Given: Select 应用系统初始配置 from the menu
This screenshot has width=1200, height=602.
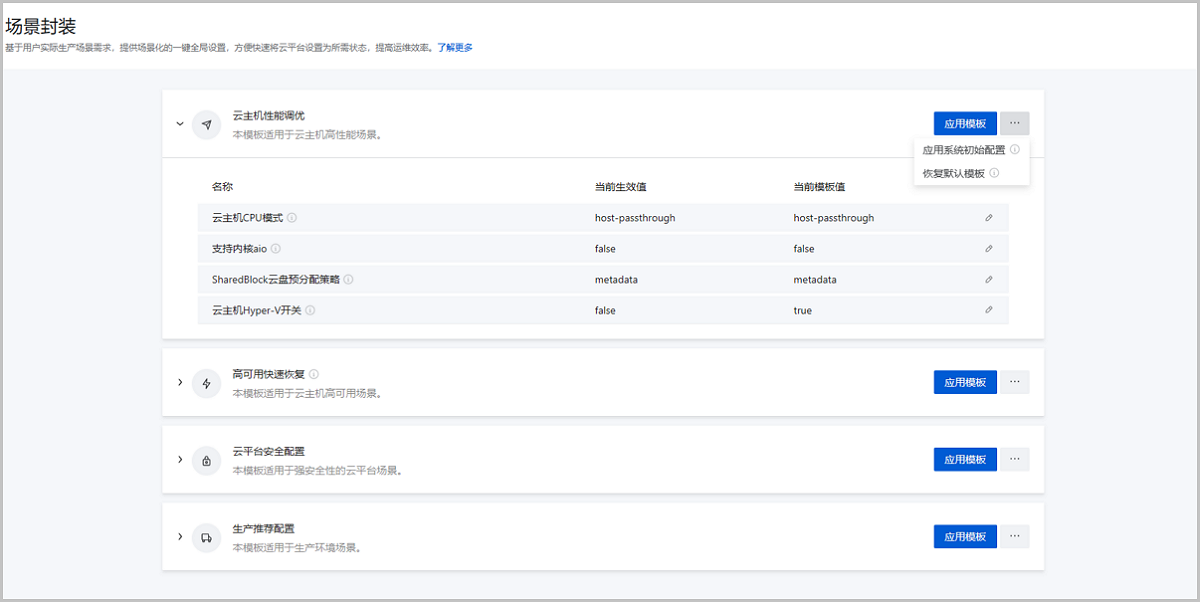Looking at the screenshot, I should click(x=963, y=150).
